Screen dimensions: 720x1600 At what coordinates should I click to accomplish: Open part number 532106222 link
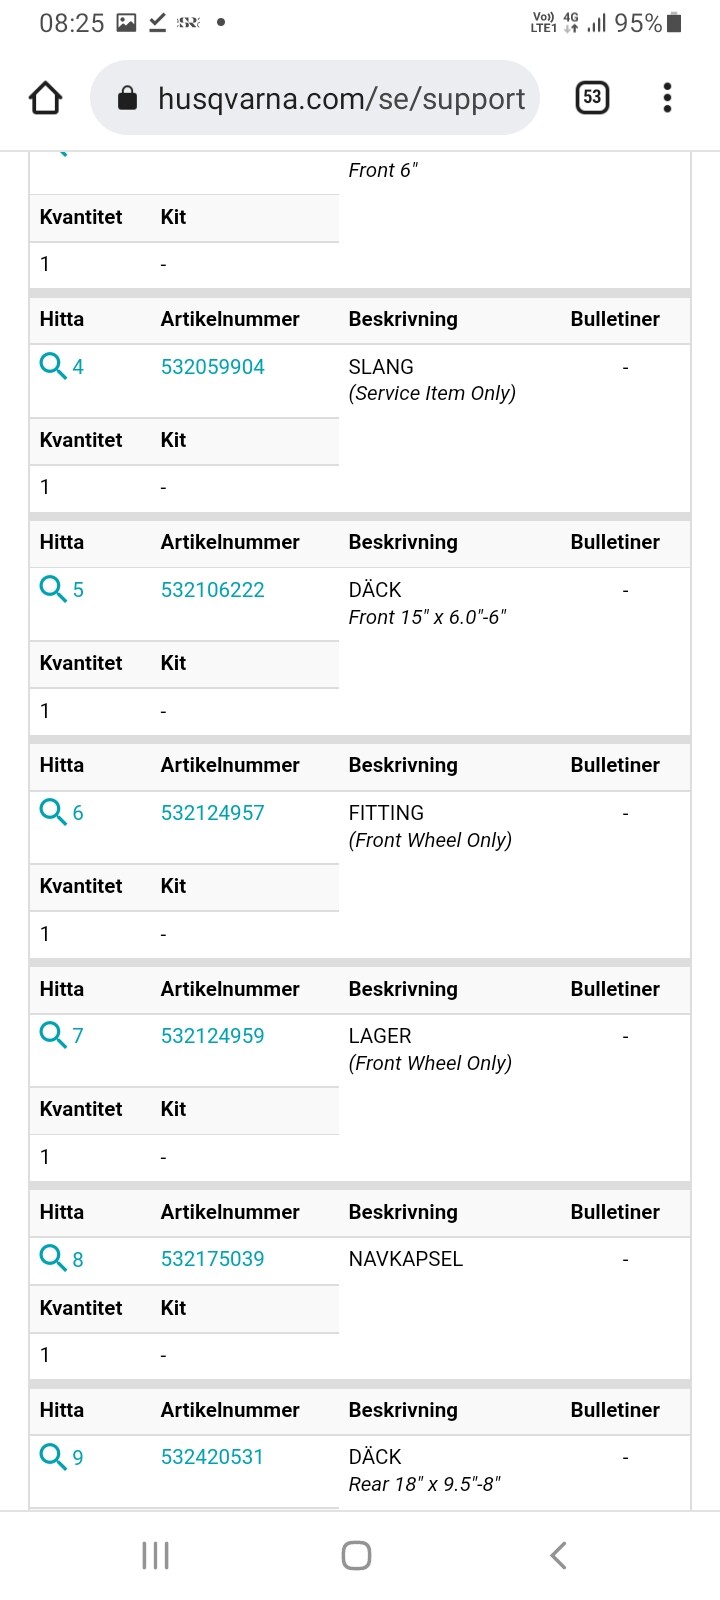point(212,590)
